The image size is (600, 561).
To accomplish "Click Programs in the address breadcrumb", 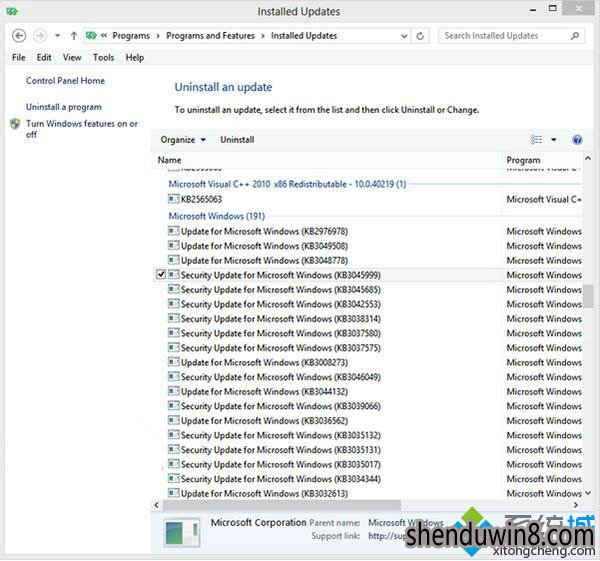I will click(x=131, y=36).
